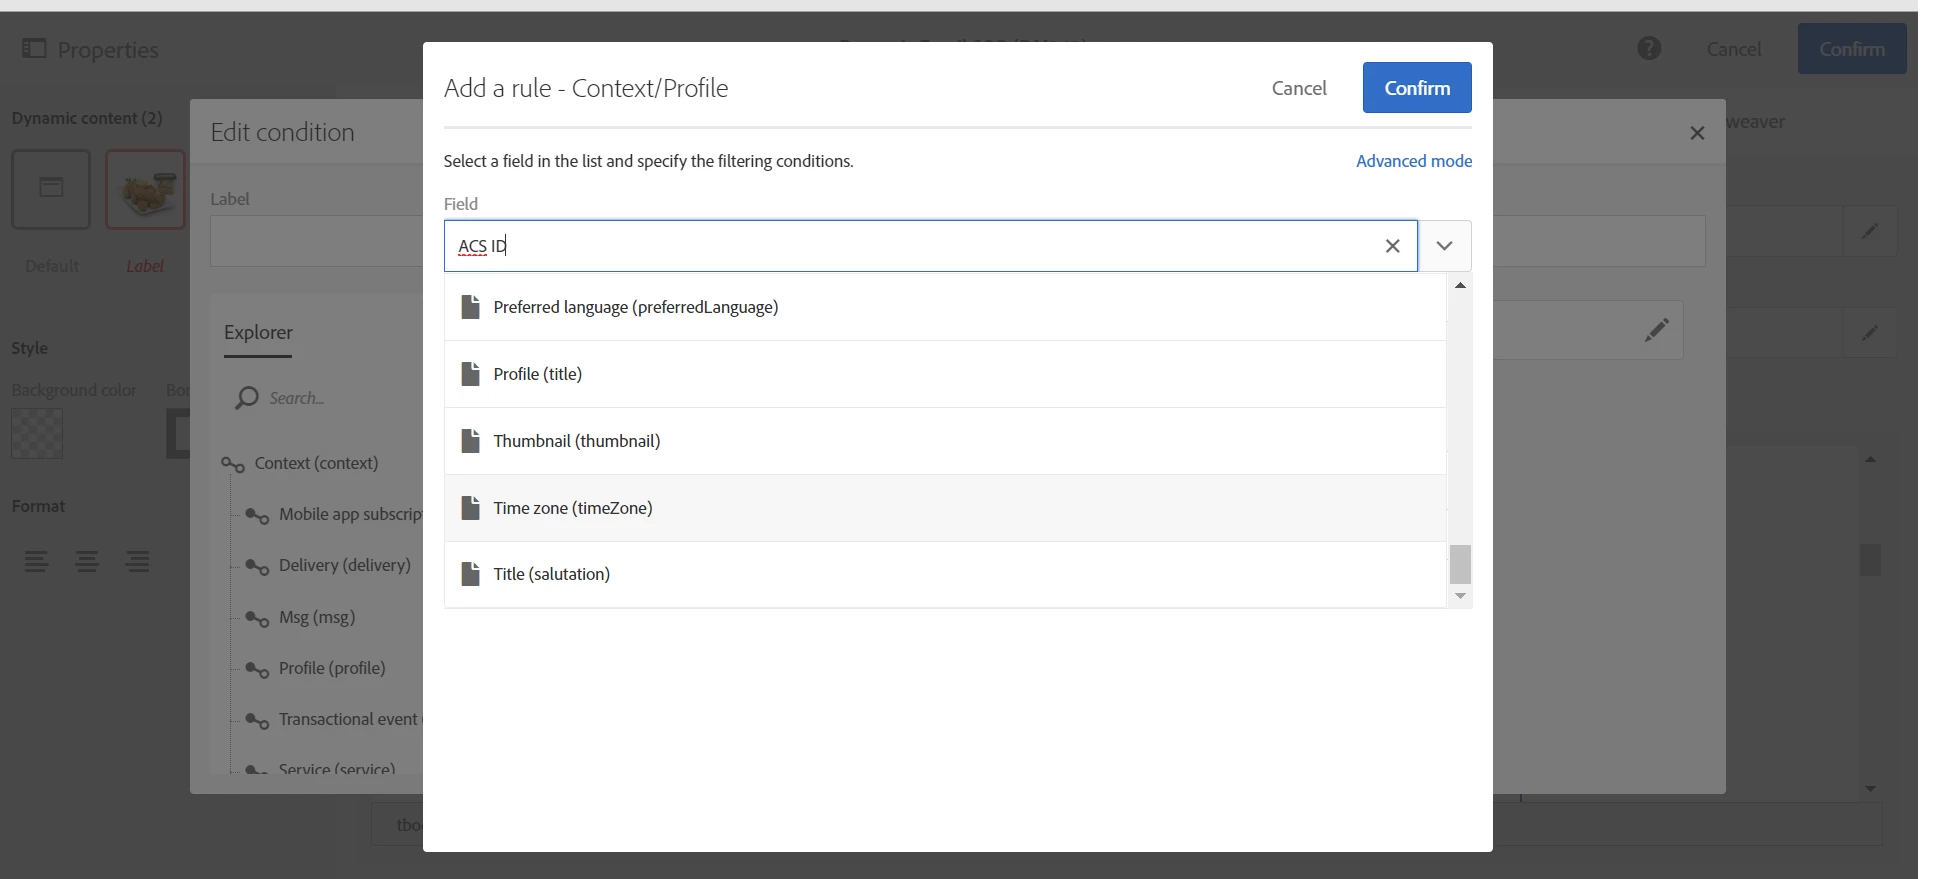Viewport: 1936px width, 879px height.
Task: Switch to Advanced mode
Action: pos(1413,161)
